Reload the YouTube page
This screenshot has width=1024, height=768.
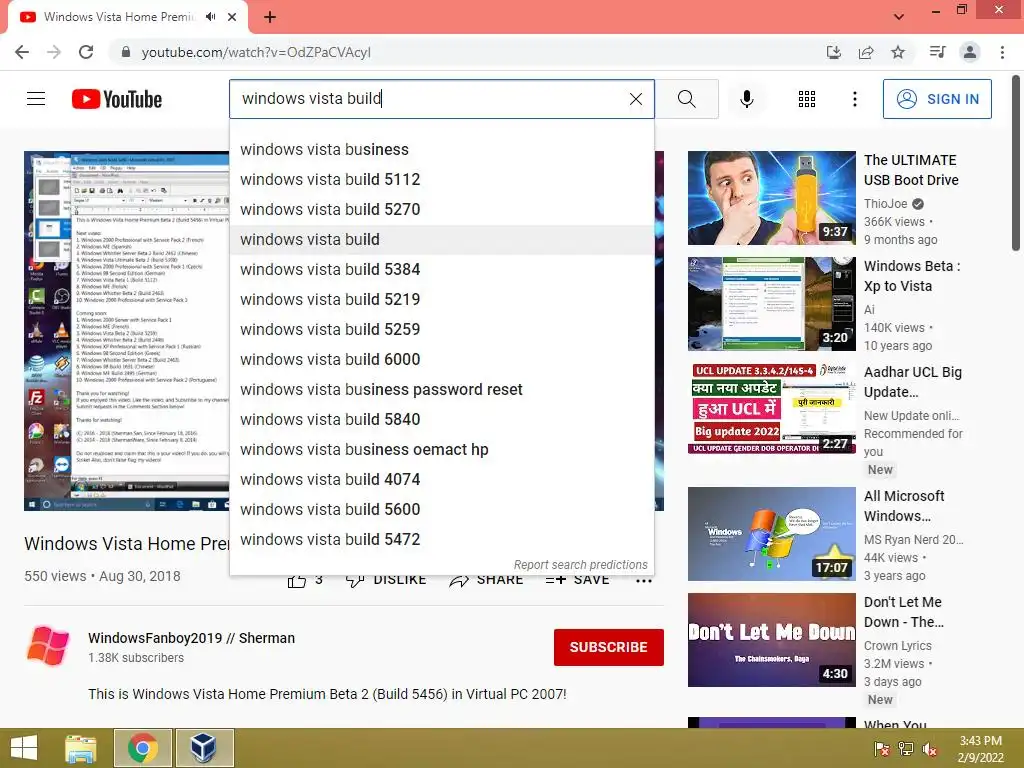tap(86, 52)
